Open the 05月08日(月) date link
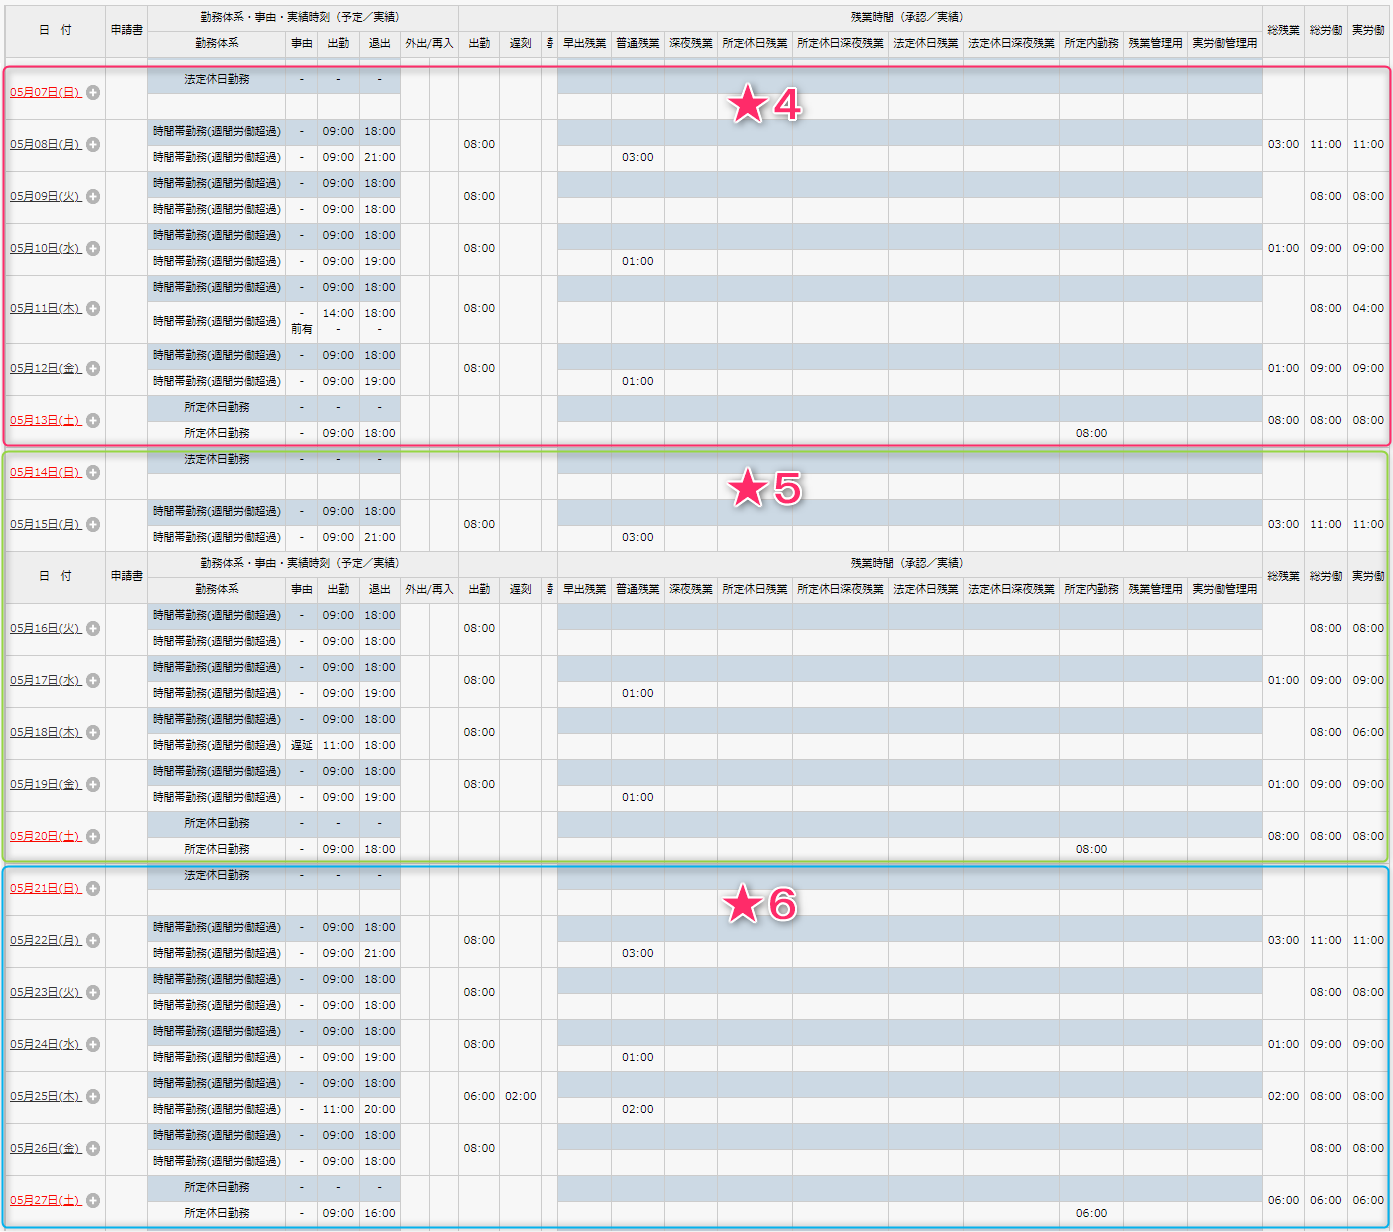This screenshot has width=1393, height=1232. [x=45, y=144]
